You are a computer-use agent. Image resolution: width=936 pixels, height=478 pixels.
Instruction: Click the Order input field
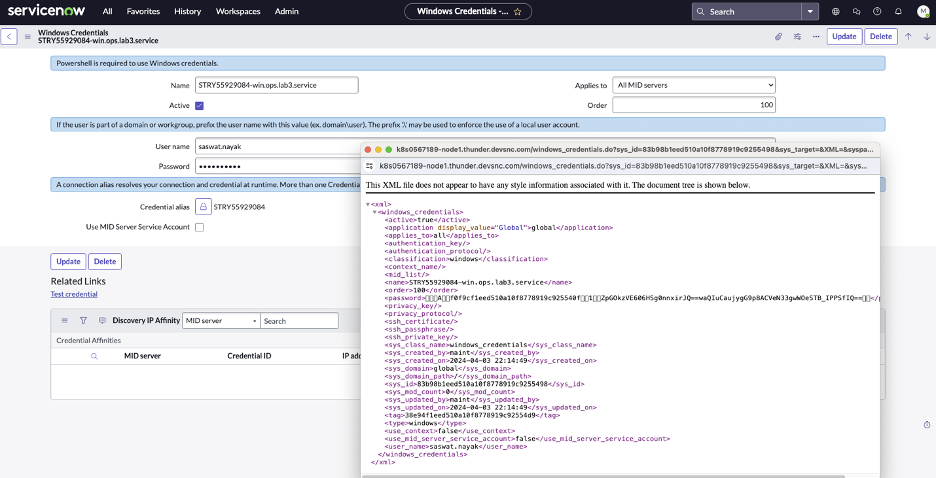694,105
